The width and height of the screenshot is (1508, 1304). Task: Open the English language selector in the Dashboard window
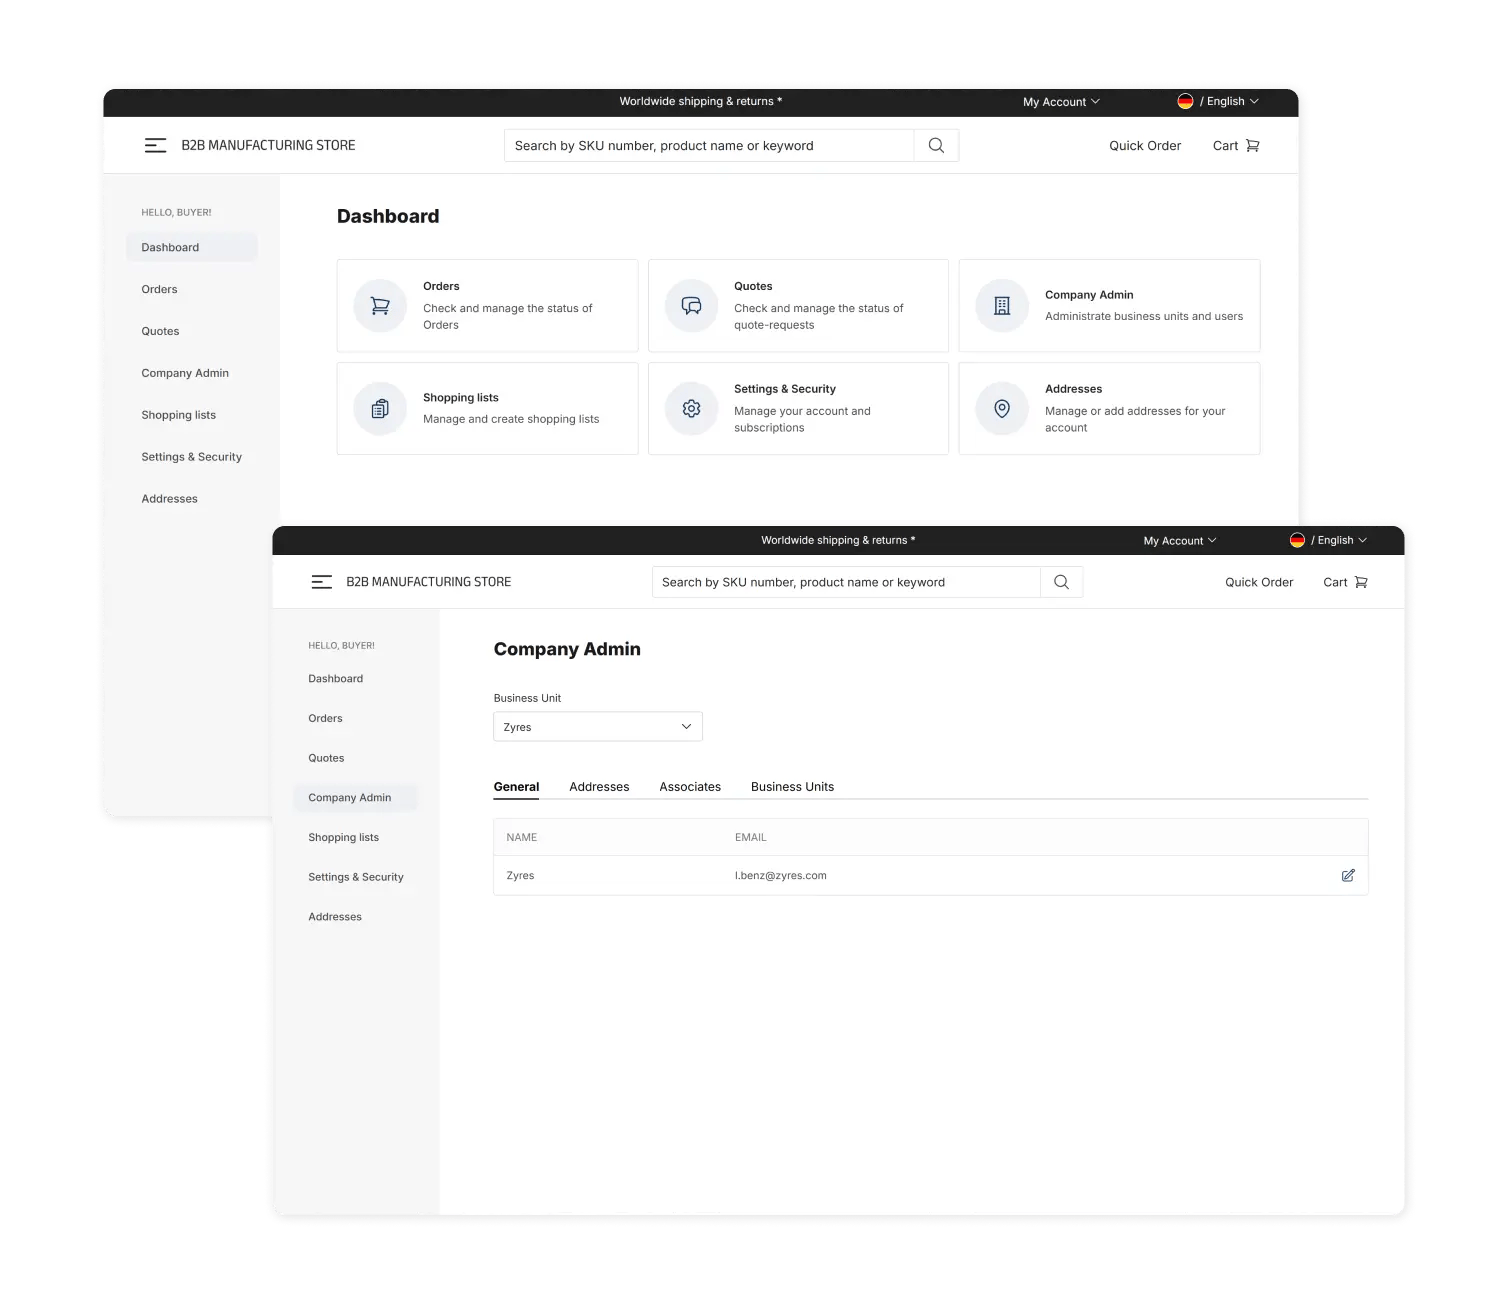pyautogui.click(x=1218, y=101)
